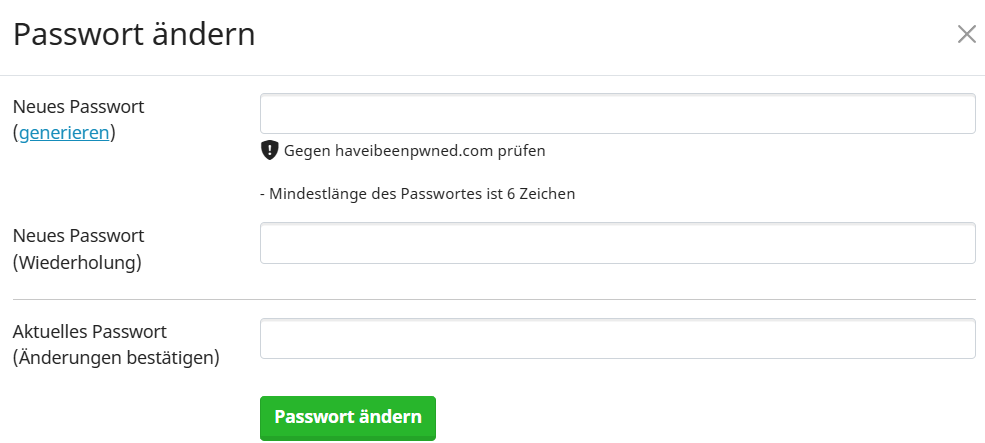Click the 'Neues Passwort' label above Wiederholung
Screen dimensions: 985x443
(x=79, y=236)
